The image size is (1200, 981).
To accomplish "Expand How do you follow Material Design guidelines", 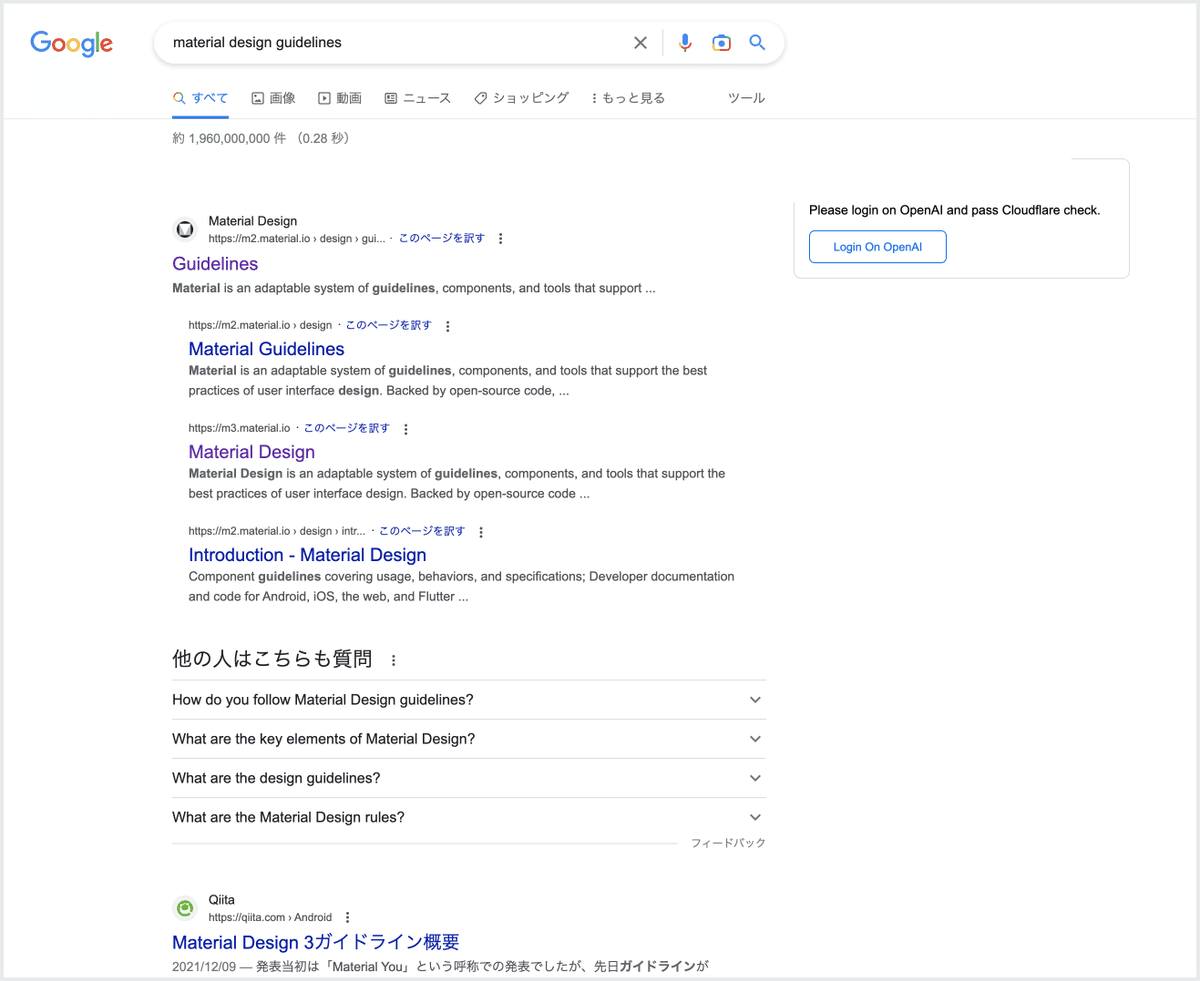I will (x=469, y=700).
